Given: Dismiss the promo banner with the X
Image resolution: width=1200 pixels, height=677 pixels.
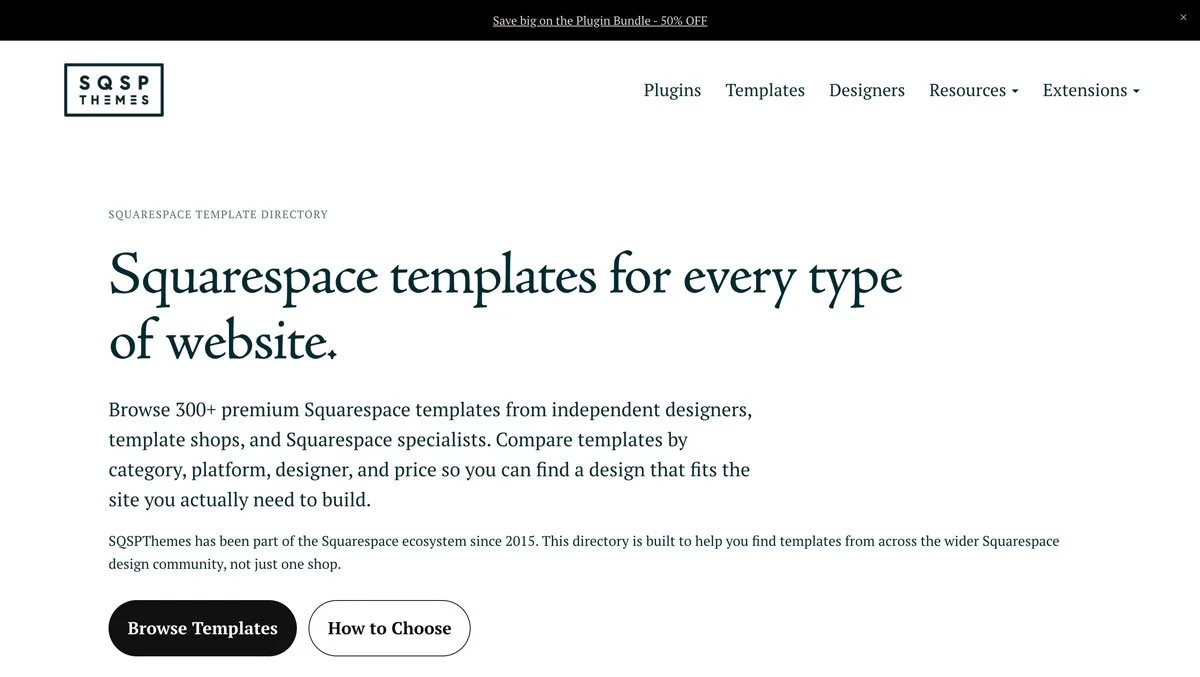Looking at the screenshot, I should point(1183,18).
